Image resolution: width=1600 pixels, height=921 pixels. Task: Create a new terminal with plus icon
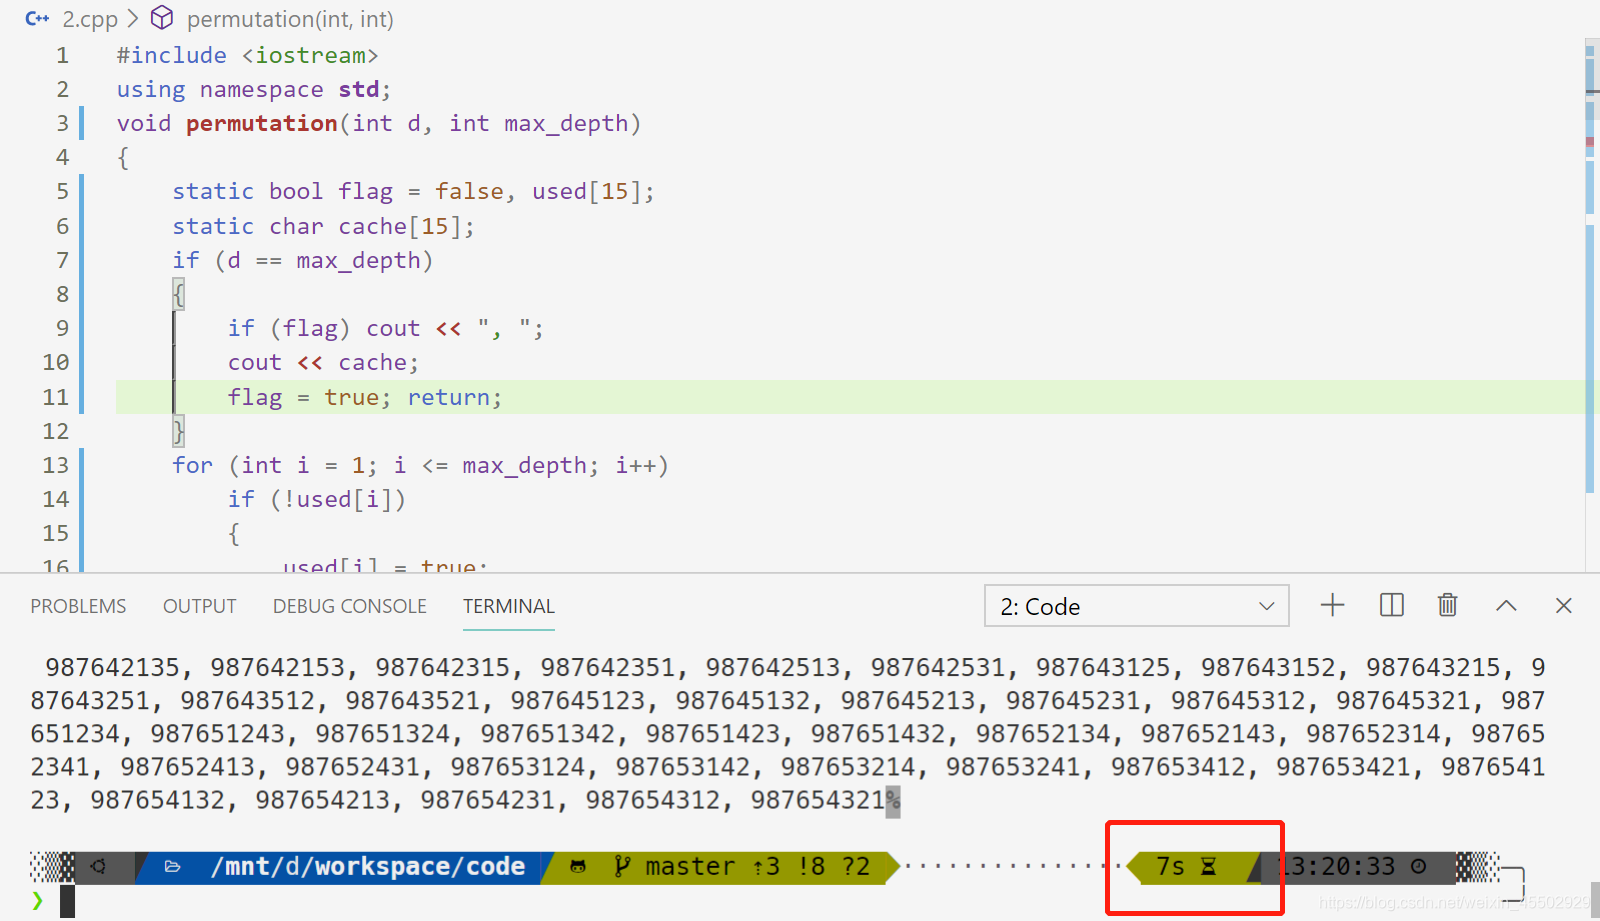point(1332,605)
